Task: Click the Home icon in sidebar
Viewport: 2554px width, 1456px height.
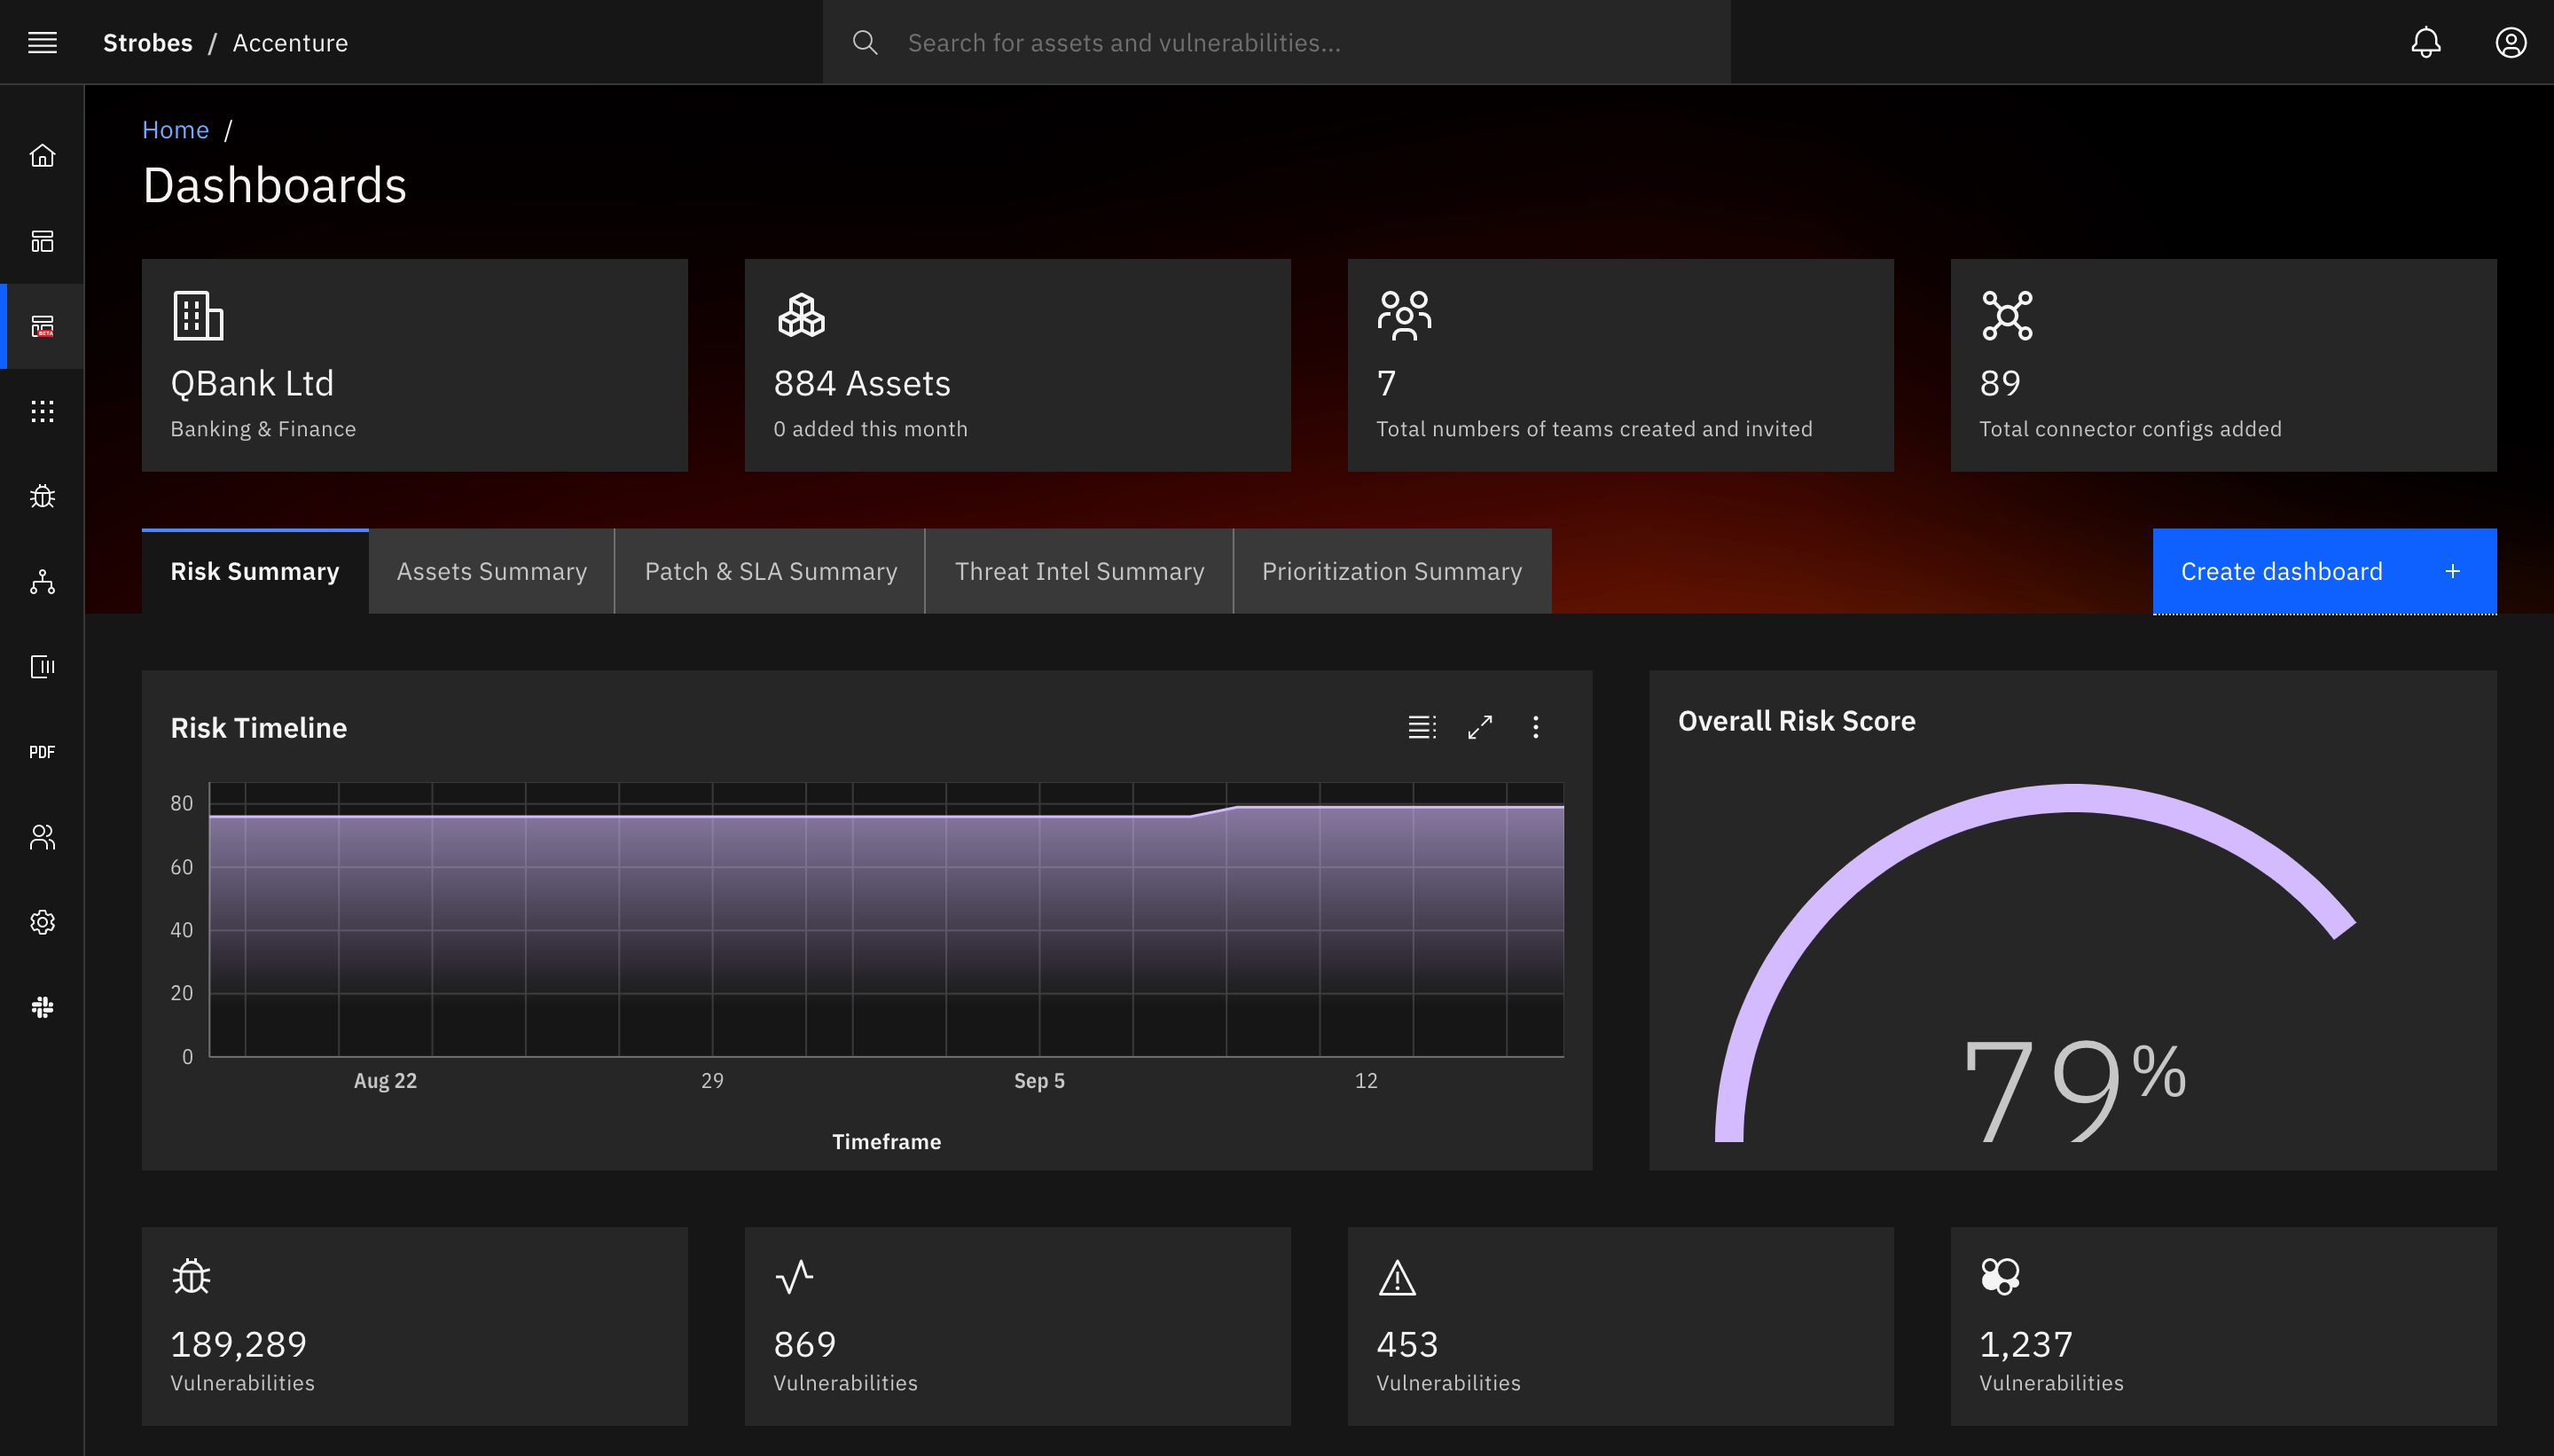Action: coord(42,156)
